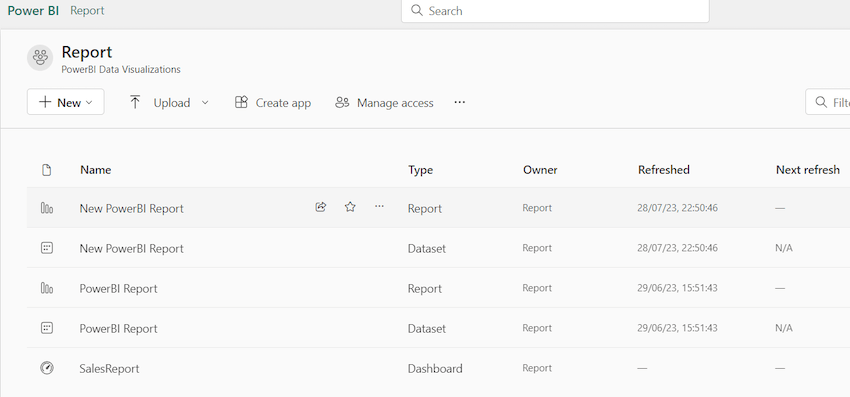Viewport: 850px width, 397px height.
Task: Click the Create app icon
Action: (x=241, y=102)
